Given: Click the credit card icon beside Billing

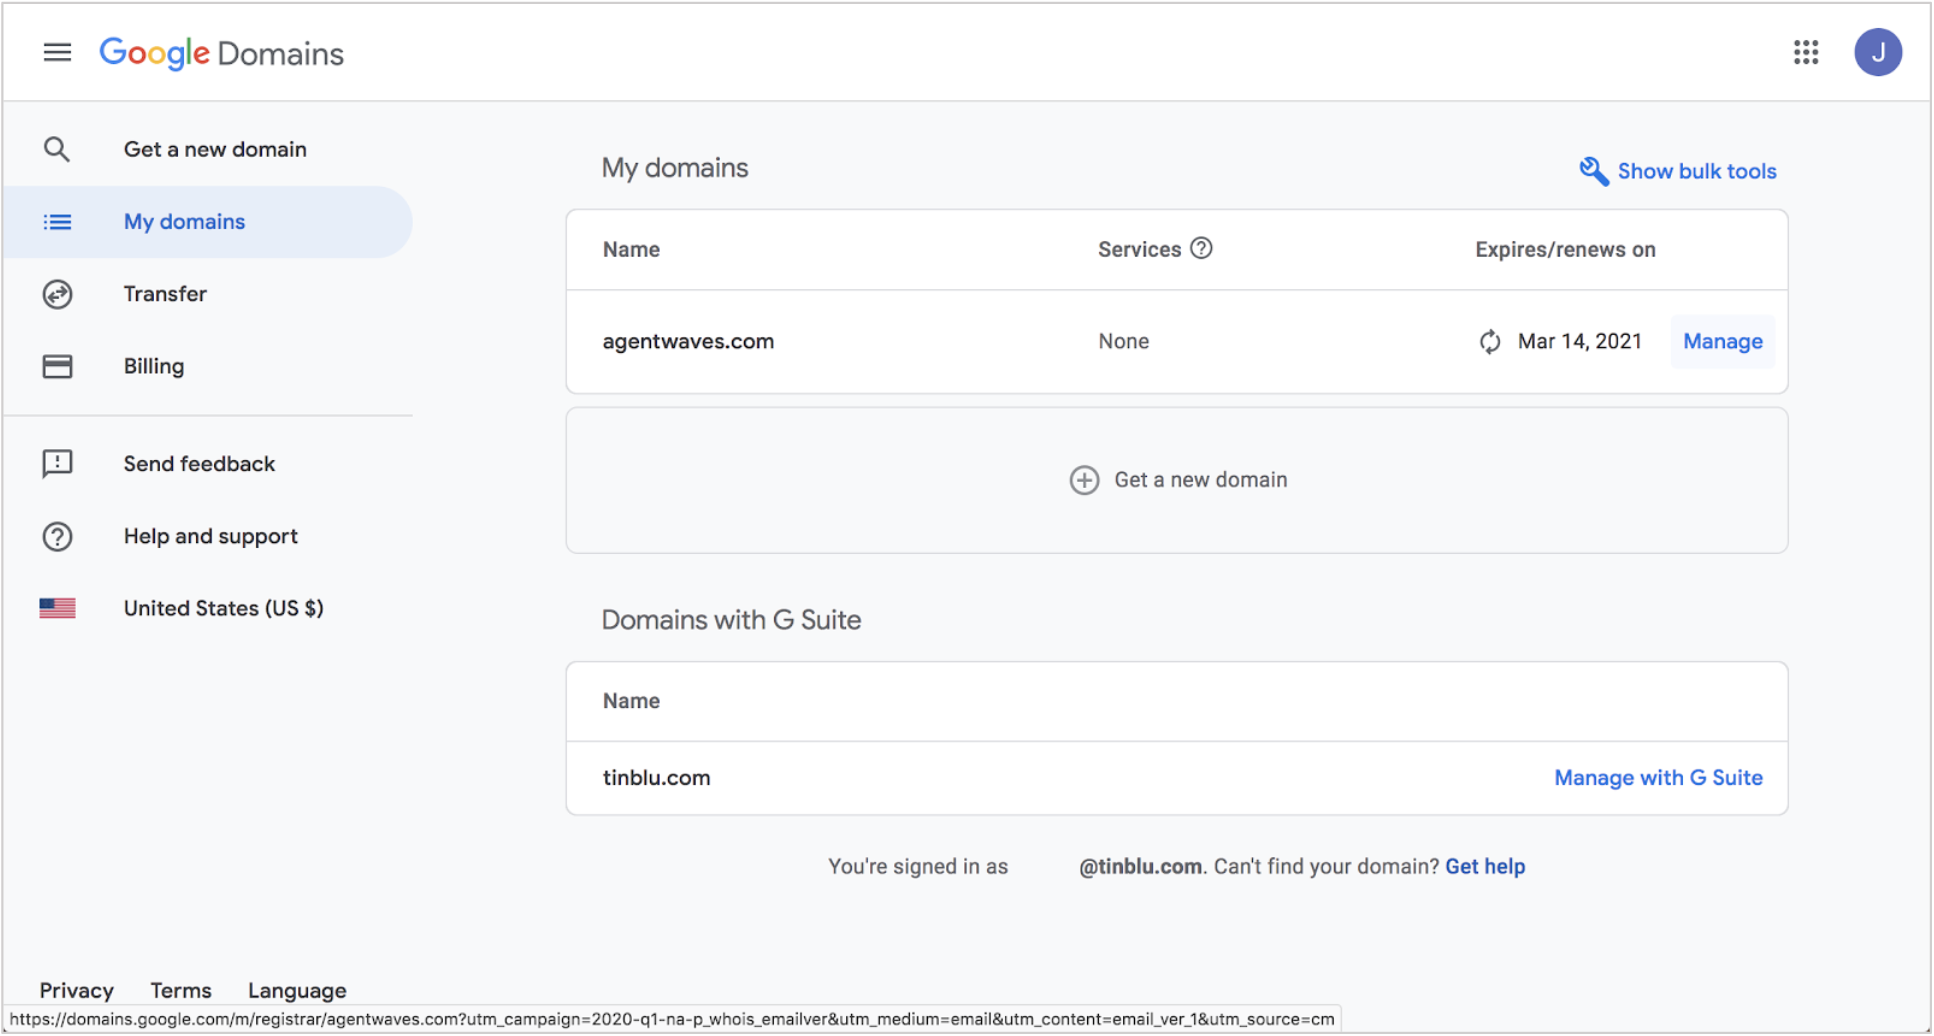Looking at the screenshot, I should point(57,366).
